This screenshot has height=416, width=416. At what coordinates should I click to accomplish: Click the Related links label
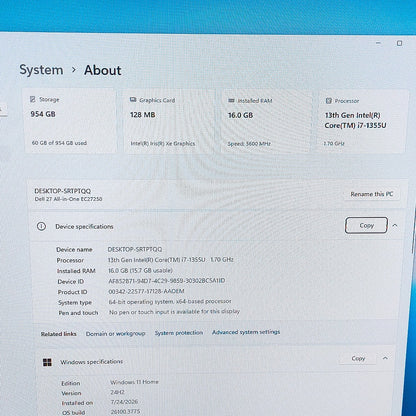click(58, 334)
